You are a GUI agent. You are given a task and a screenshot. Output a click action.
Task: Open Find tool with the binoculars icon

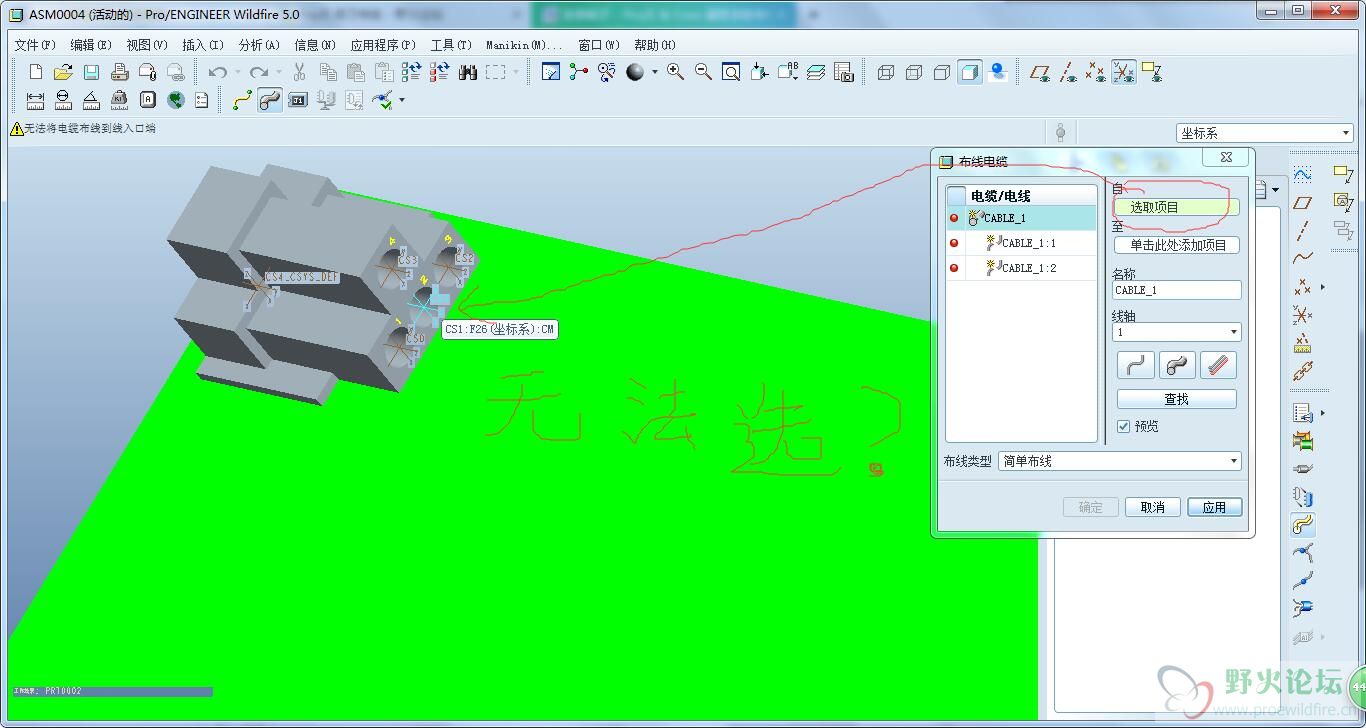point(467,72)
